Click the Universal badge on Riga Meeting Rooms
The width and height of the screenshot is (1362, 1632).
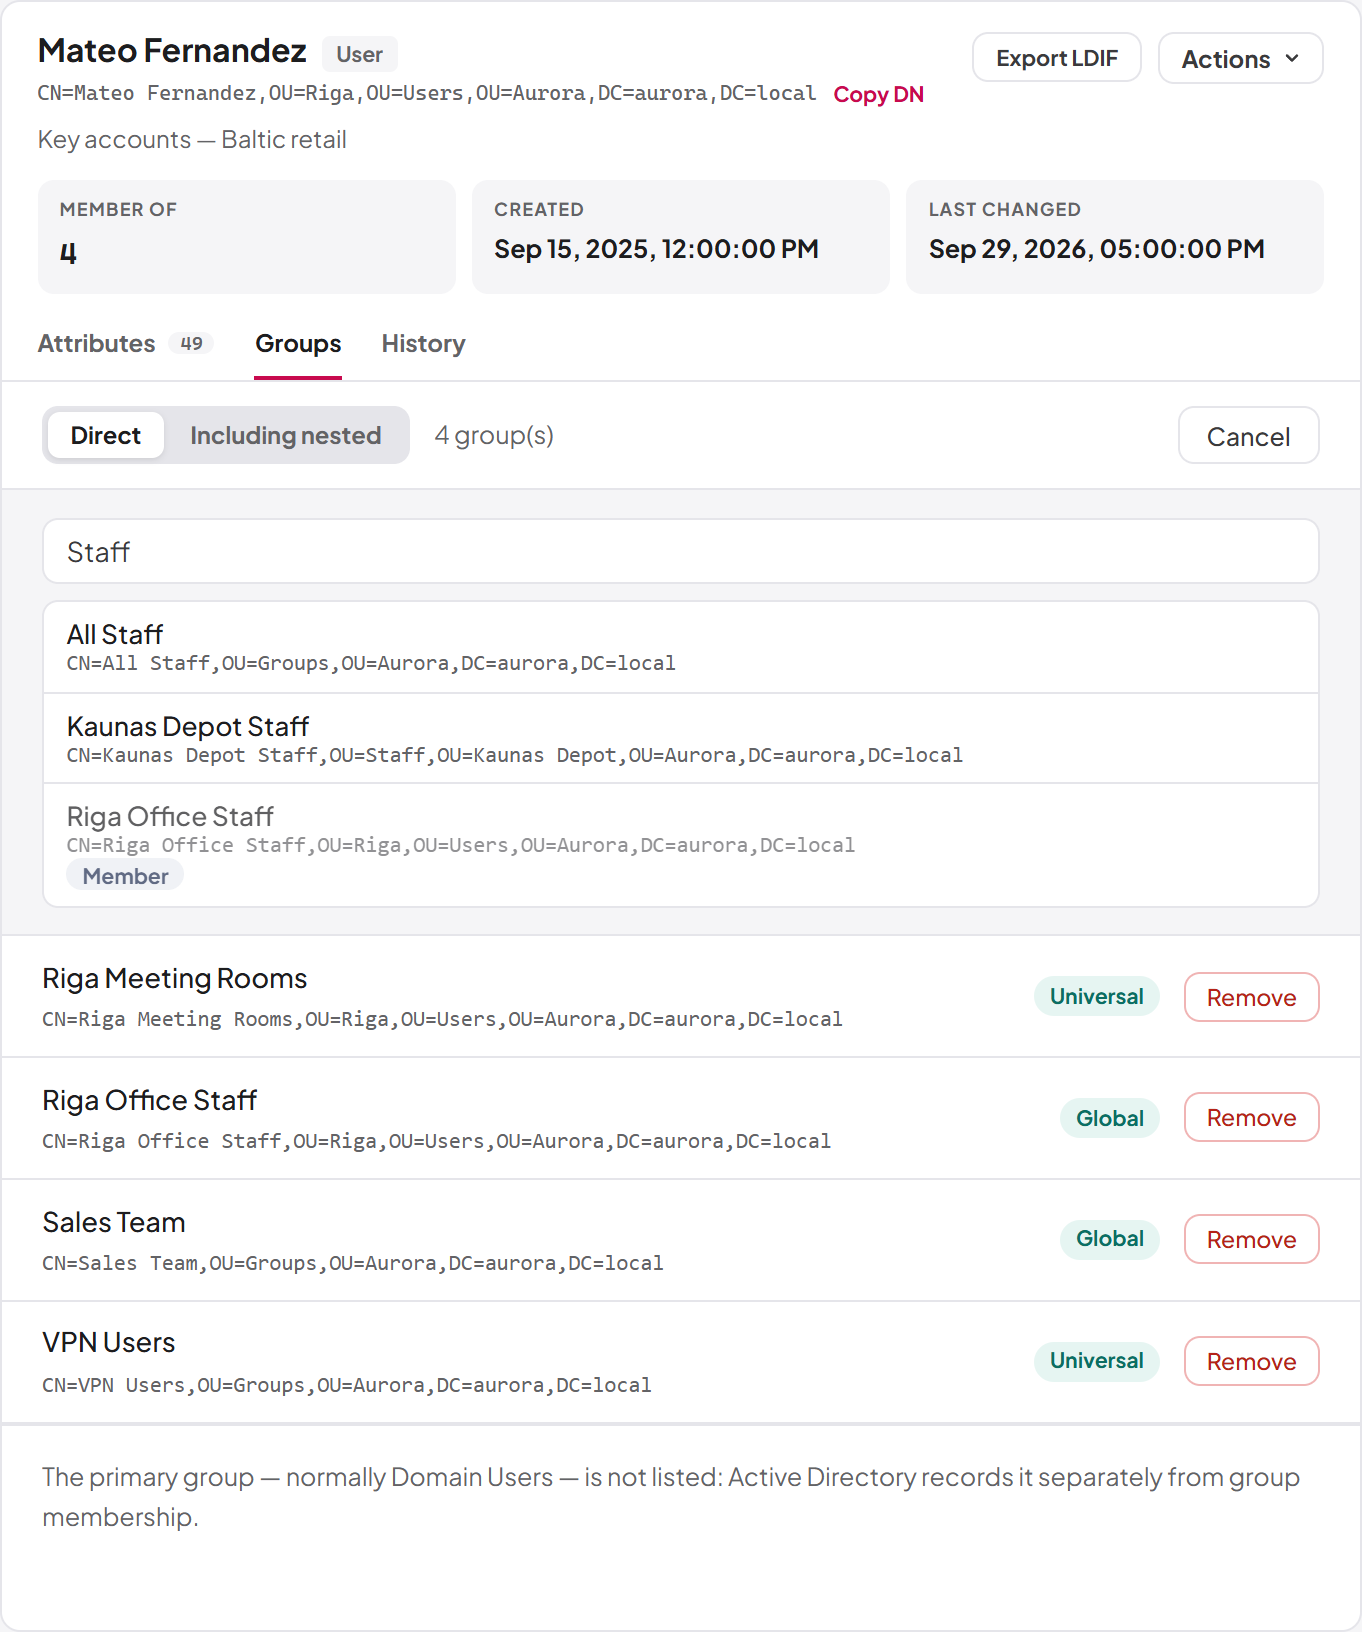point(1097,996)
